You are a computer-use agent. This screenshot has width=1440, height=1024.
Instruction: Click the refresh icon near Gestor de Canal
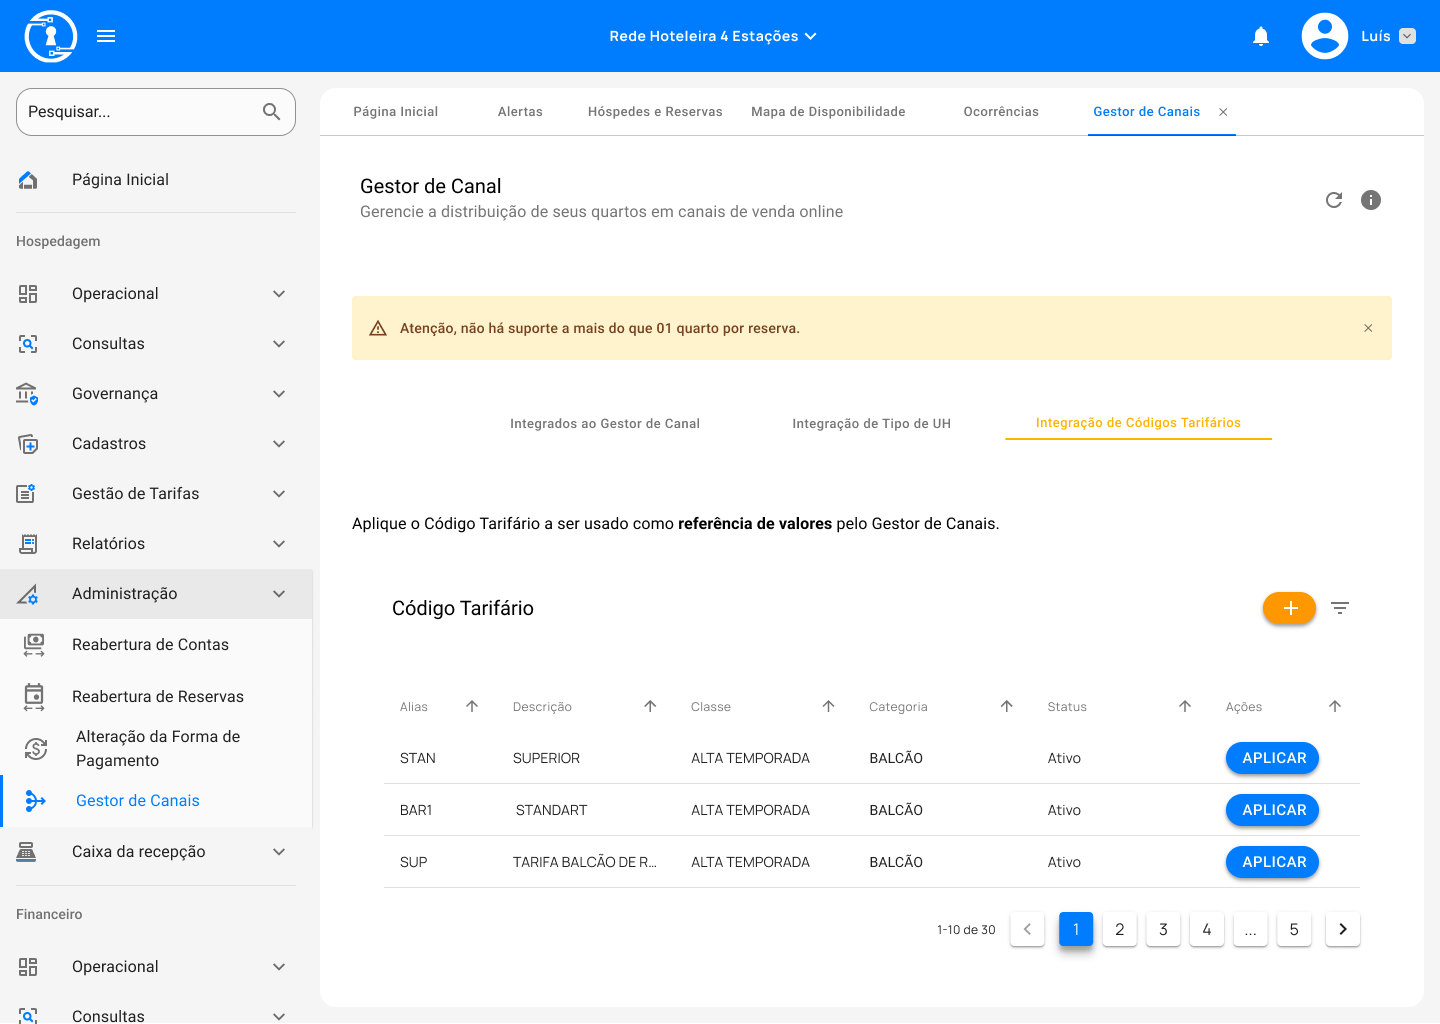tap(1334, 200)
